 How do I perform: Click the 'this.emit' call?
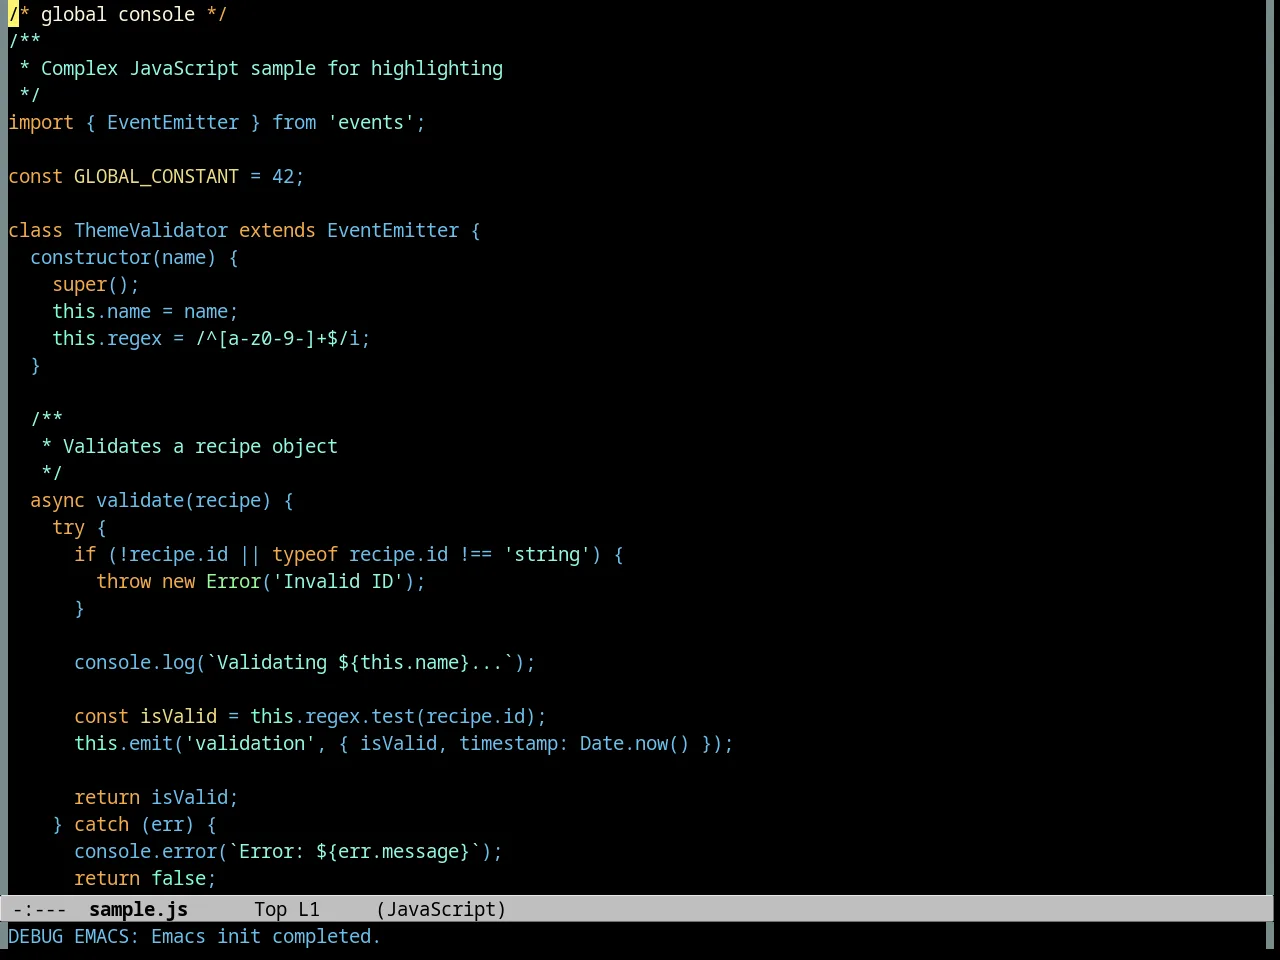coord(123,743)
